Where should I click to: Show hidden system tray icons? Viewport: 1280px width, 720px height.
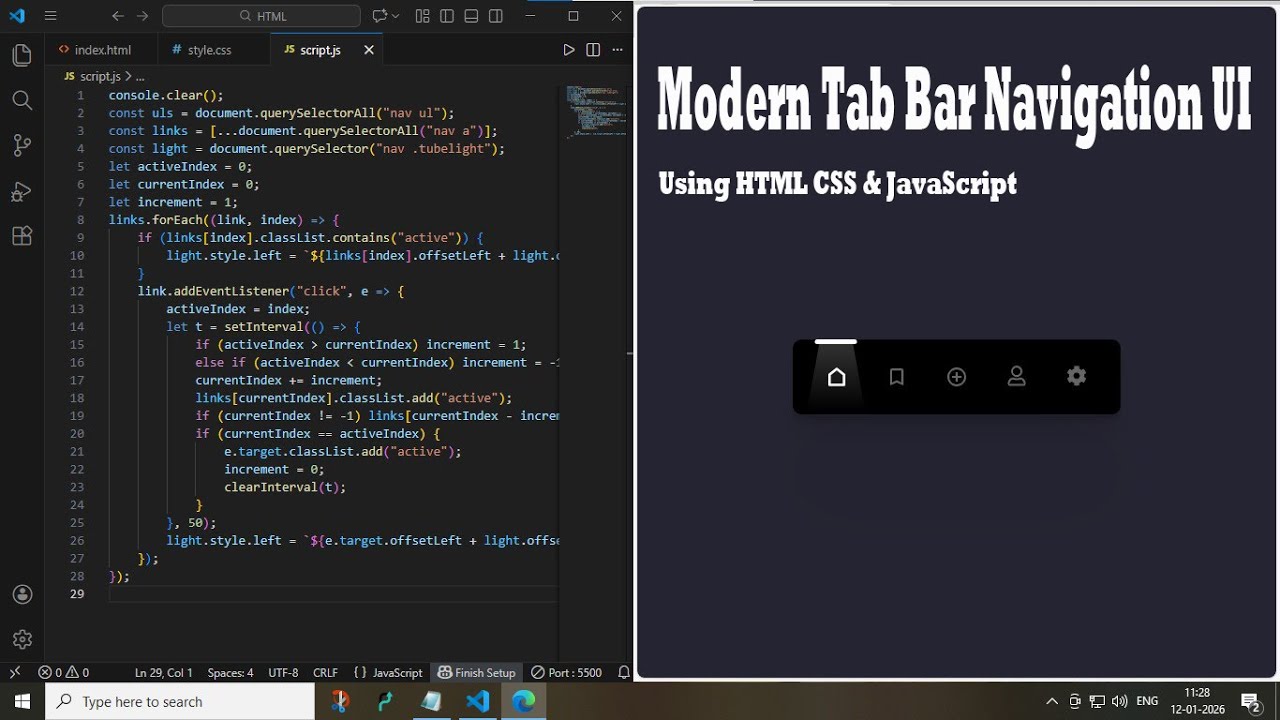[1052, 701]
